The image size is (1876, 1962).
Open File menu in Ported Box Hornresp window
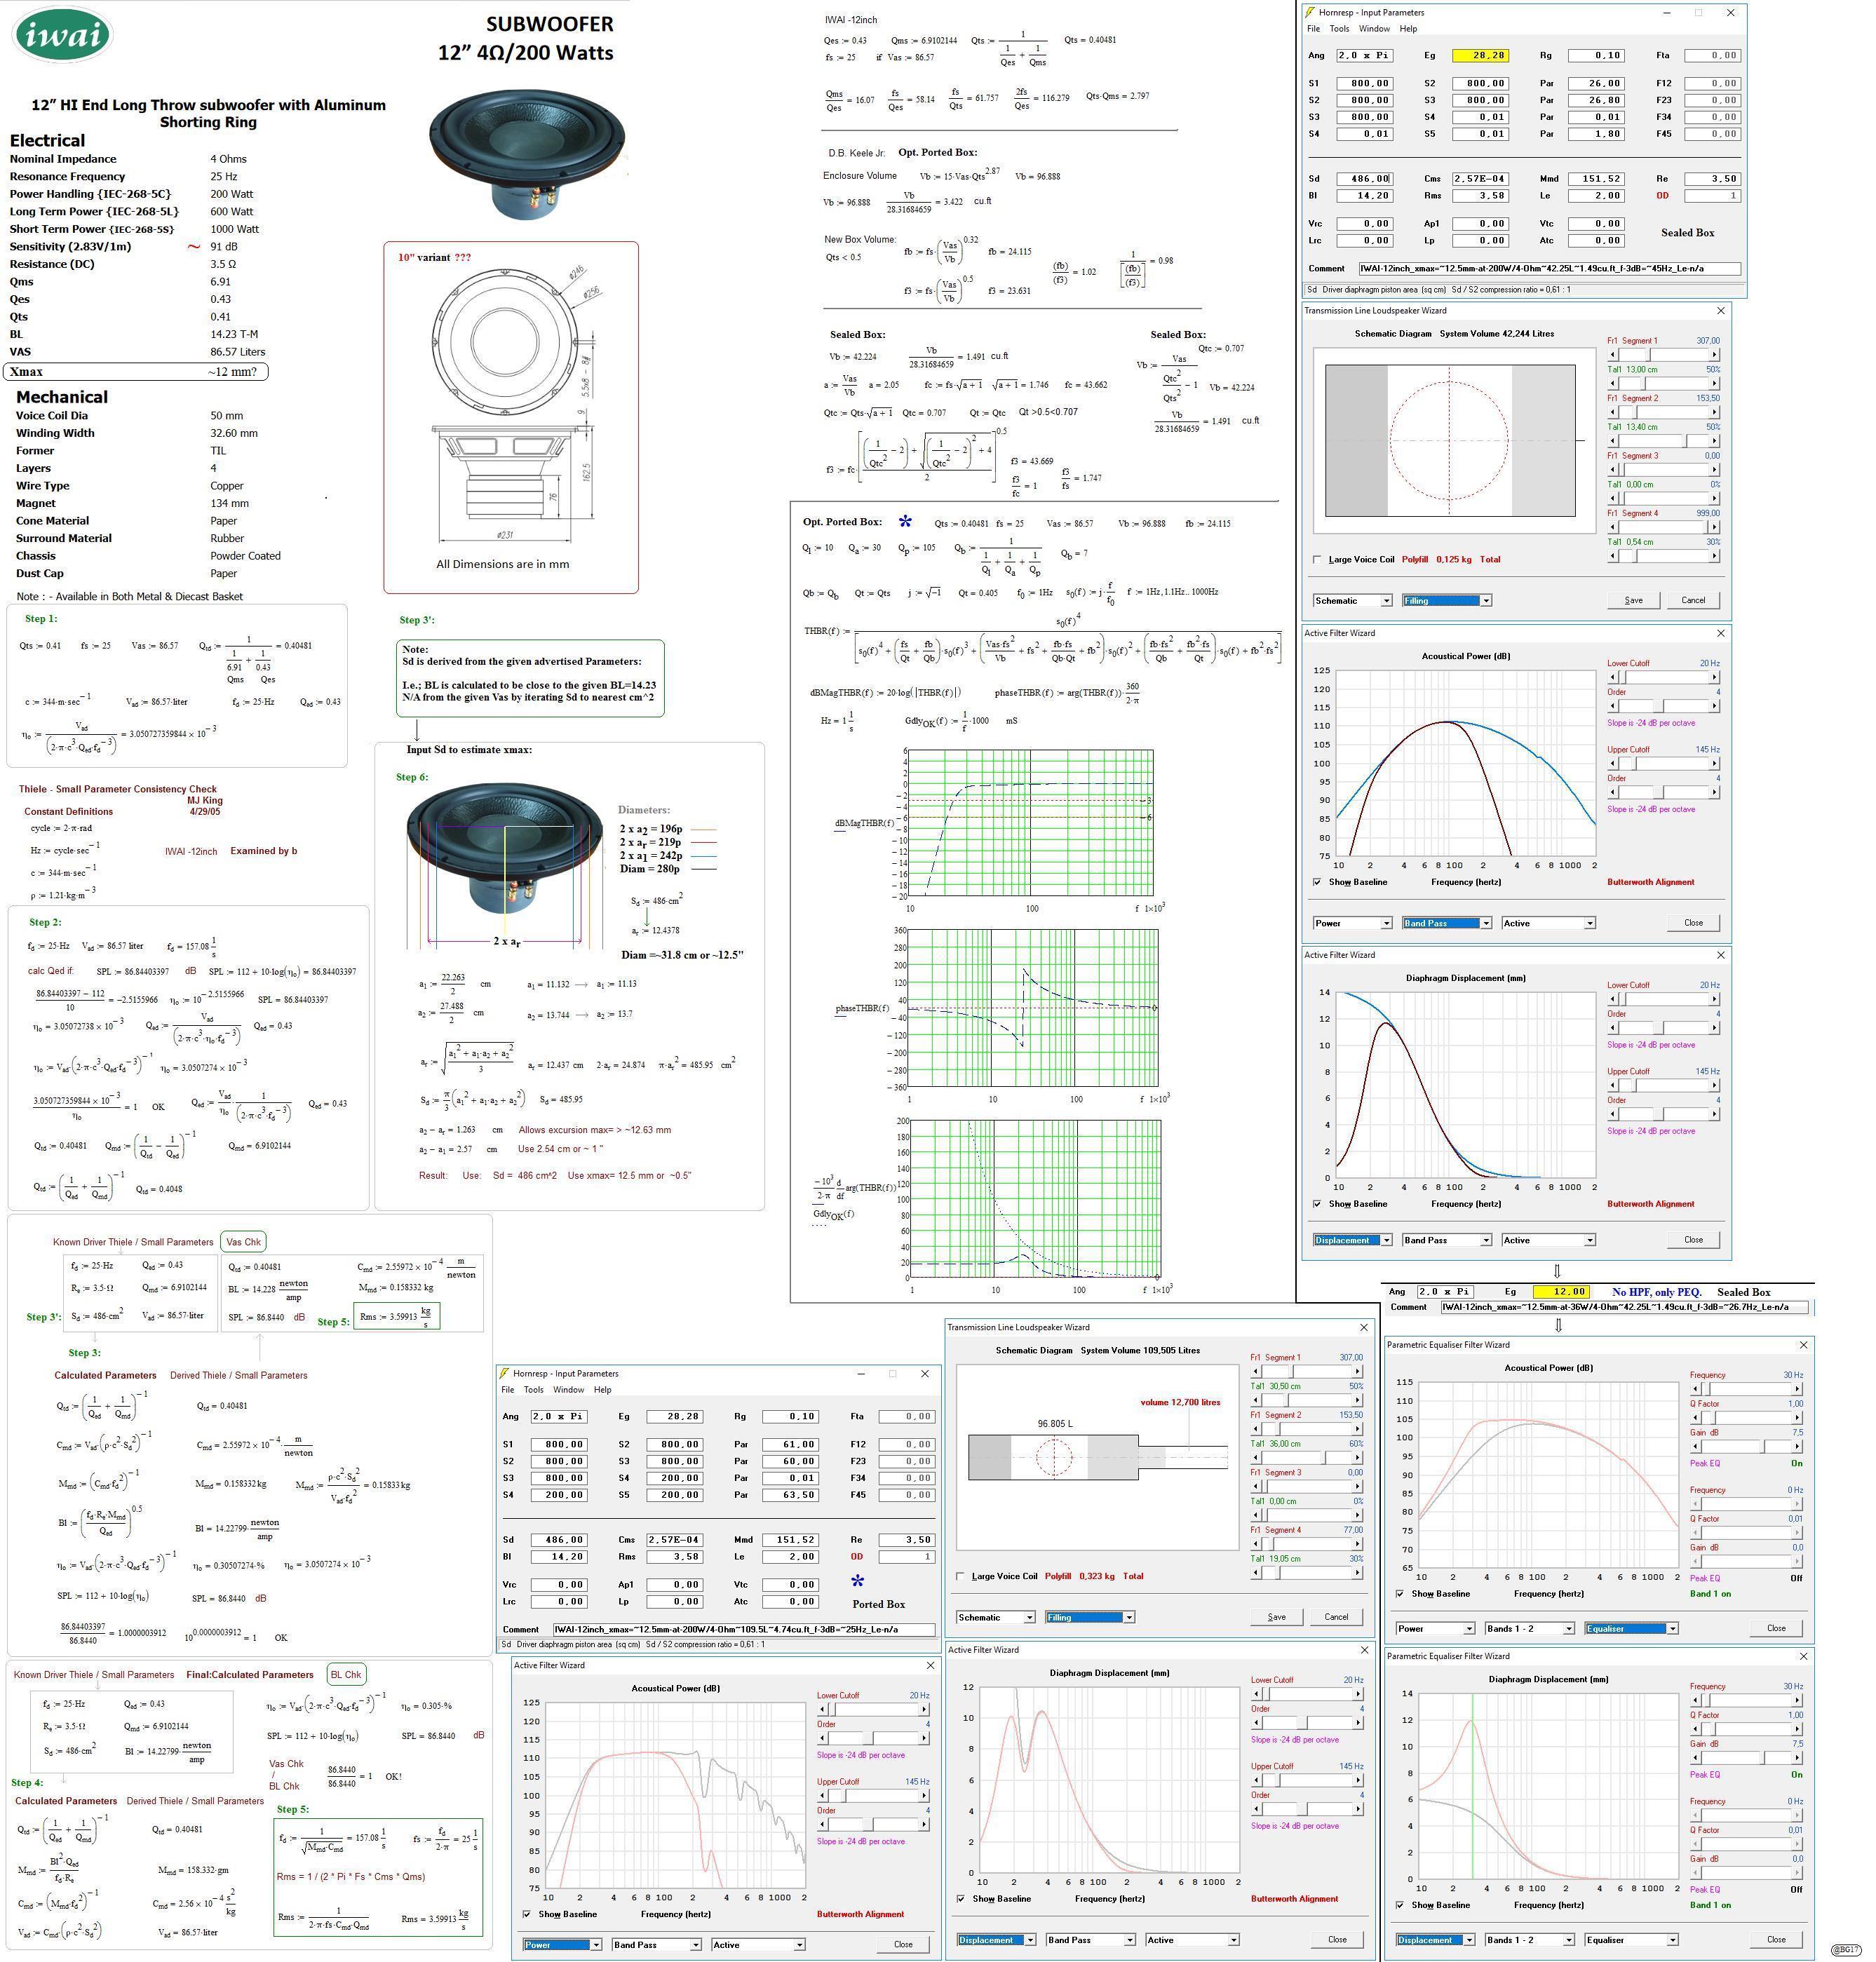(x=508, y=1390)
